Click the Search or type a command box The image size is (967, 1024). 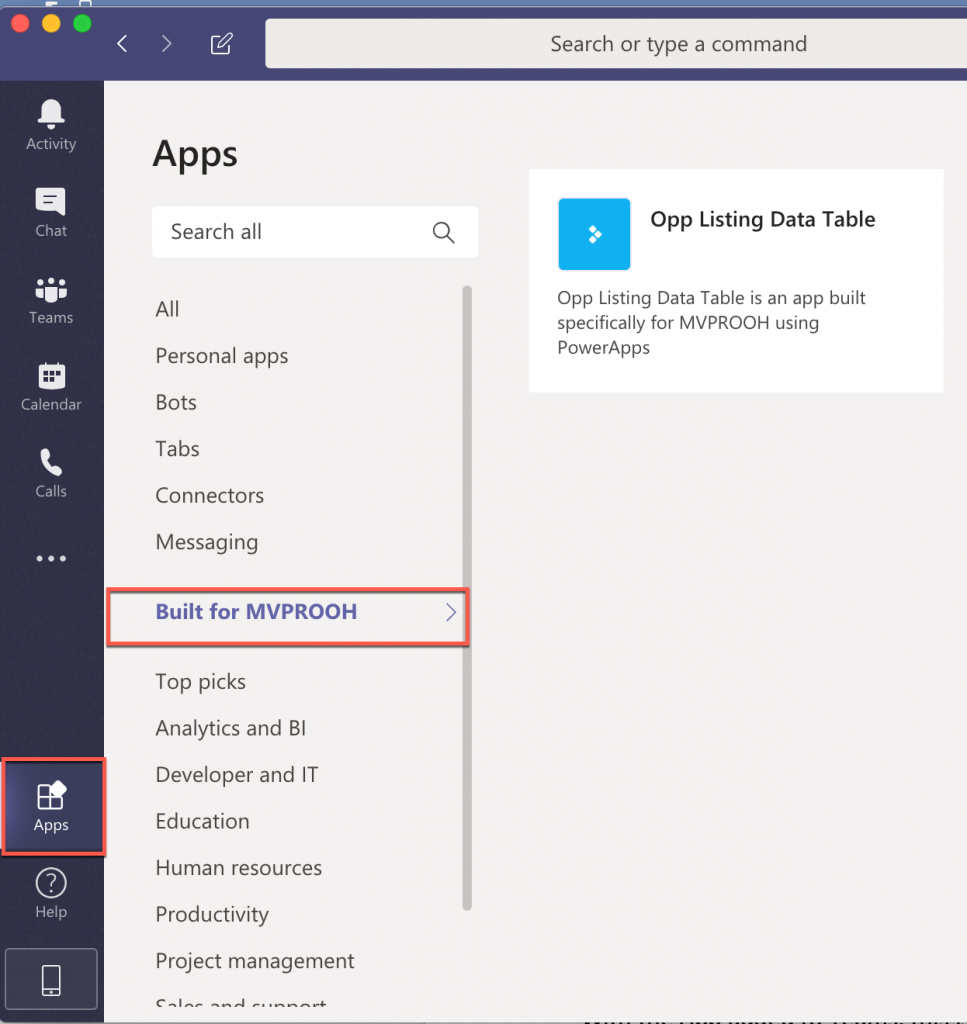[x=616, y=44]
